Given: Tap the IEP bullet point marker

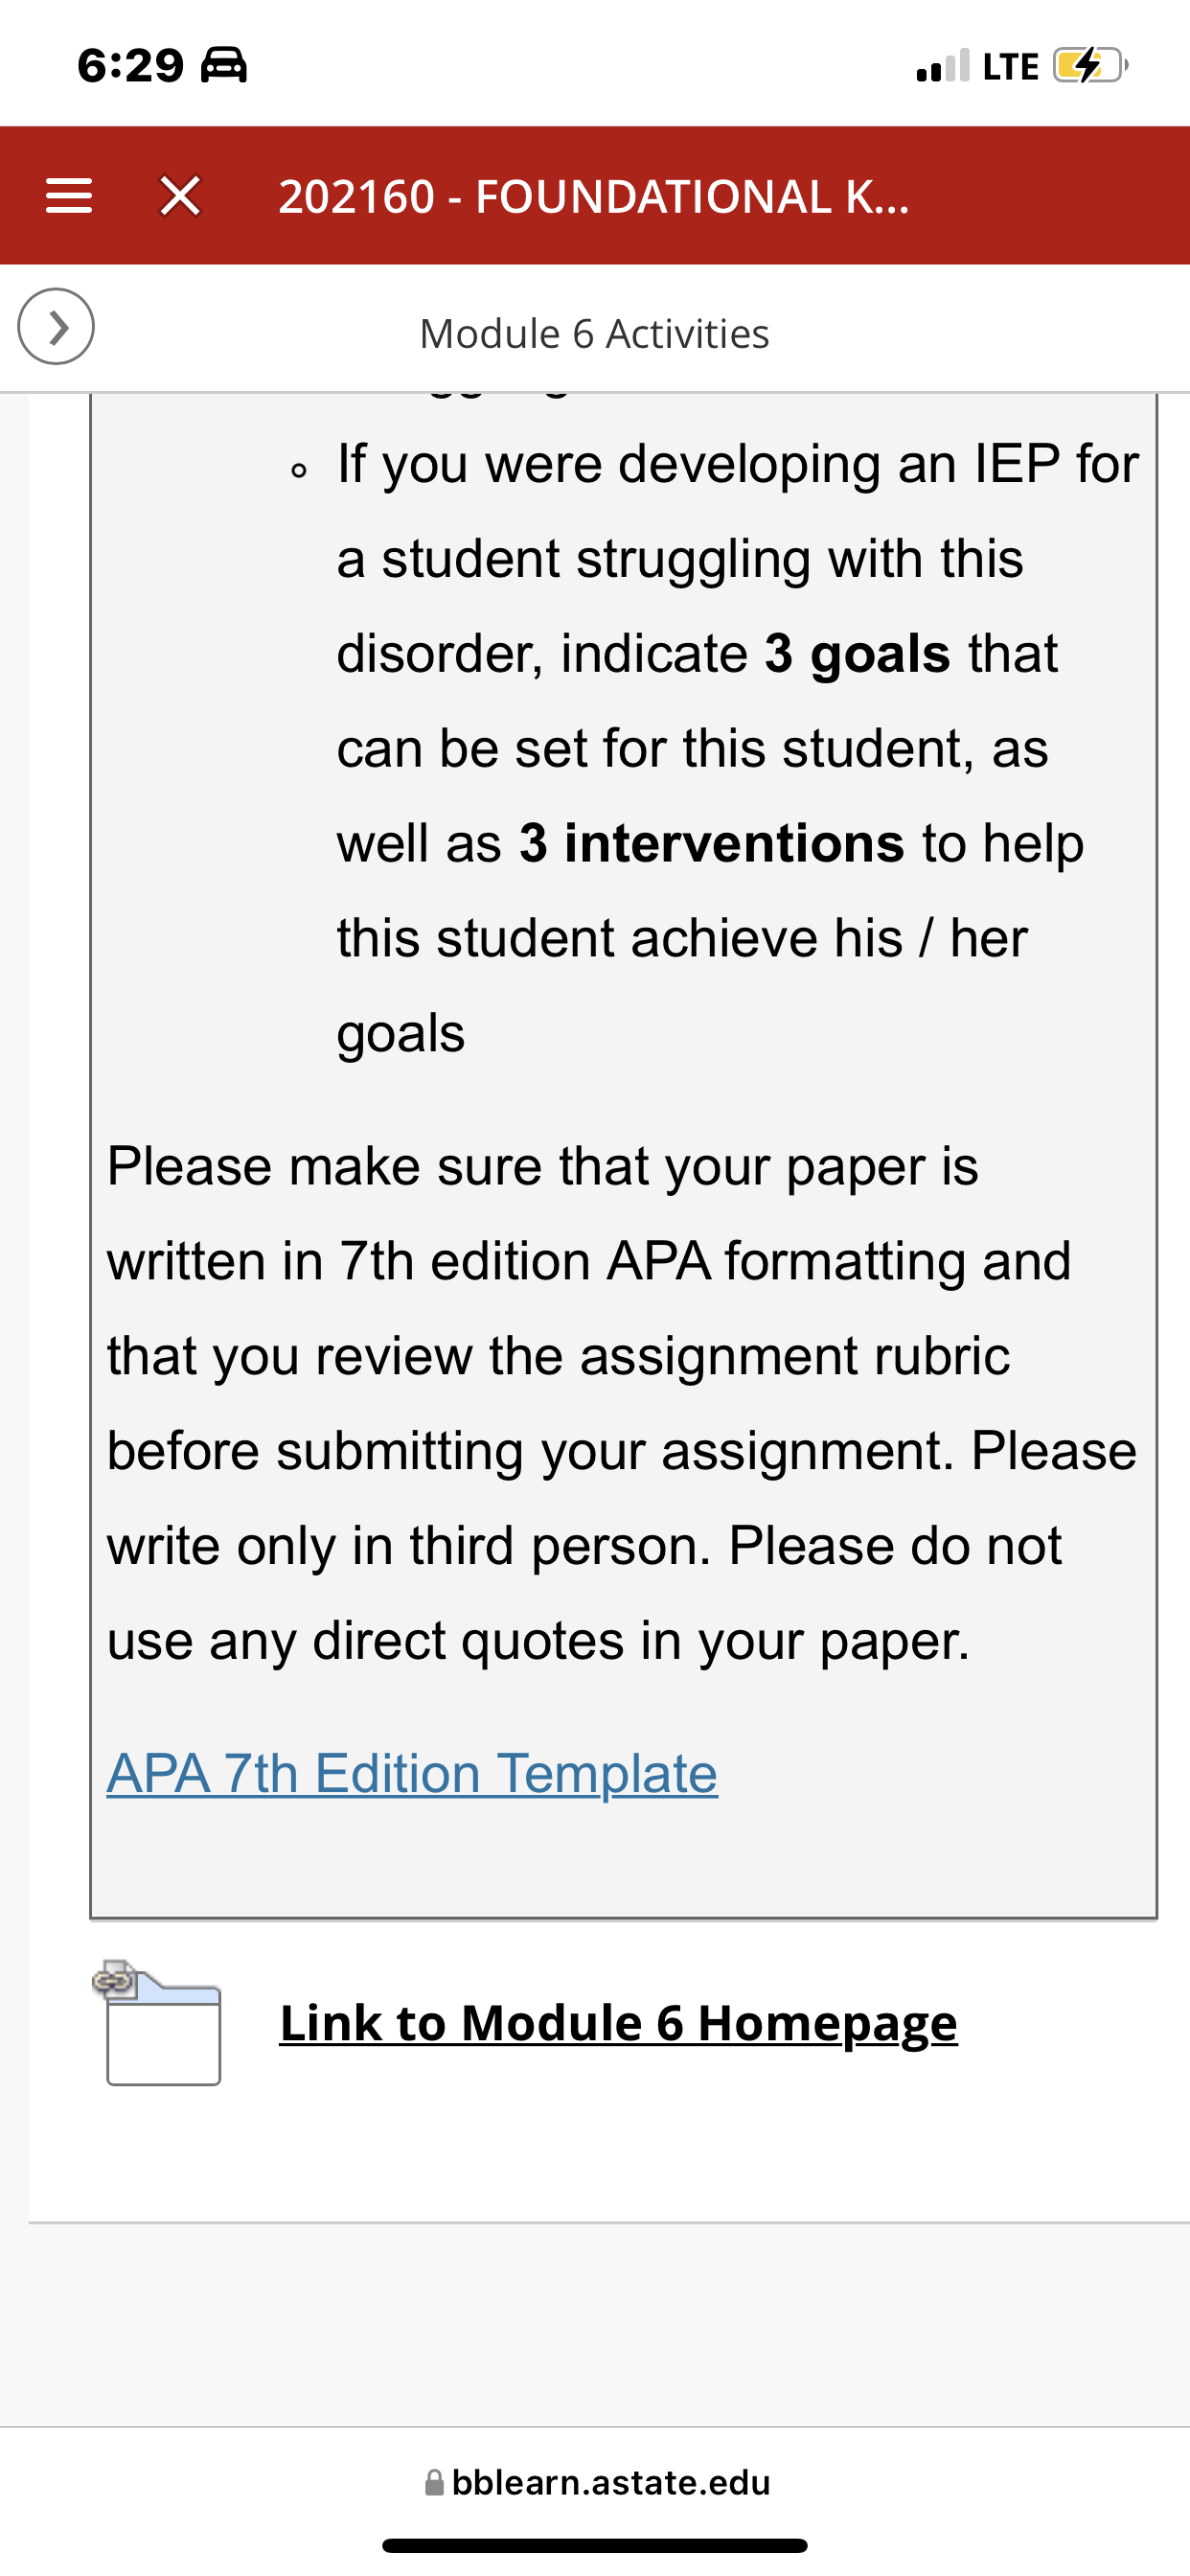Looking at the screenshot, I should [x=297, y=470].
